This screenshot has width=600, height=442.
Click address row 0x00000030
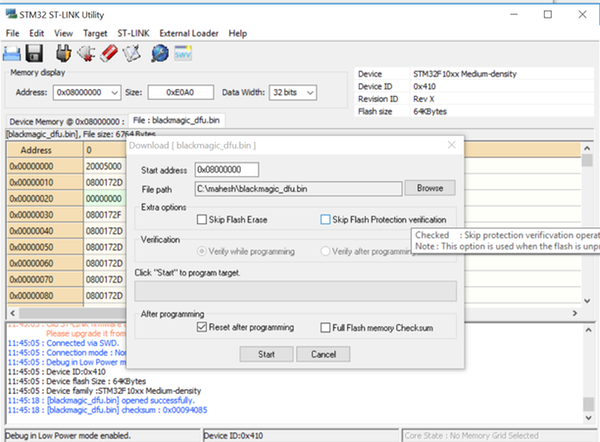(45, 215)
